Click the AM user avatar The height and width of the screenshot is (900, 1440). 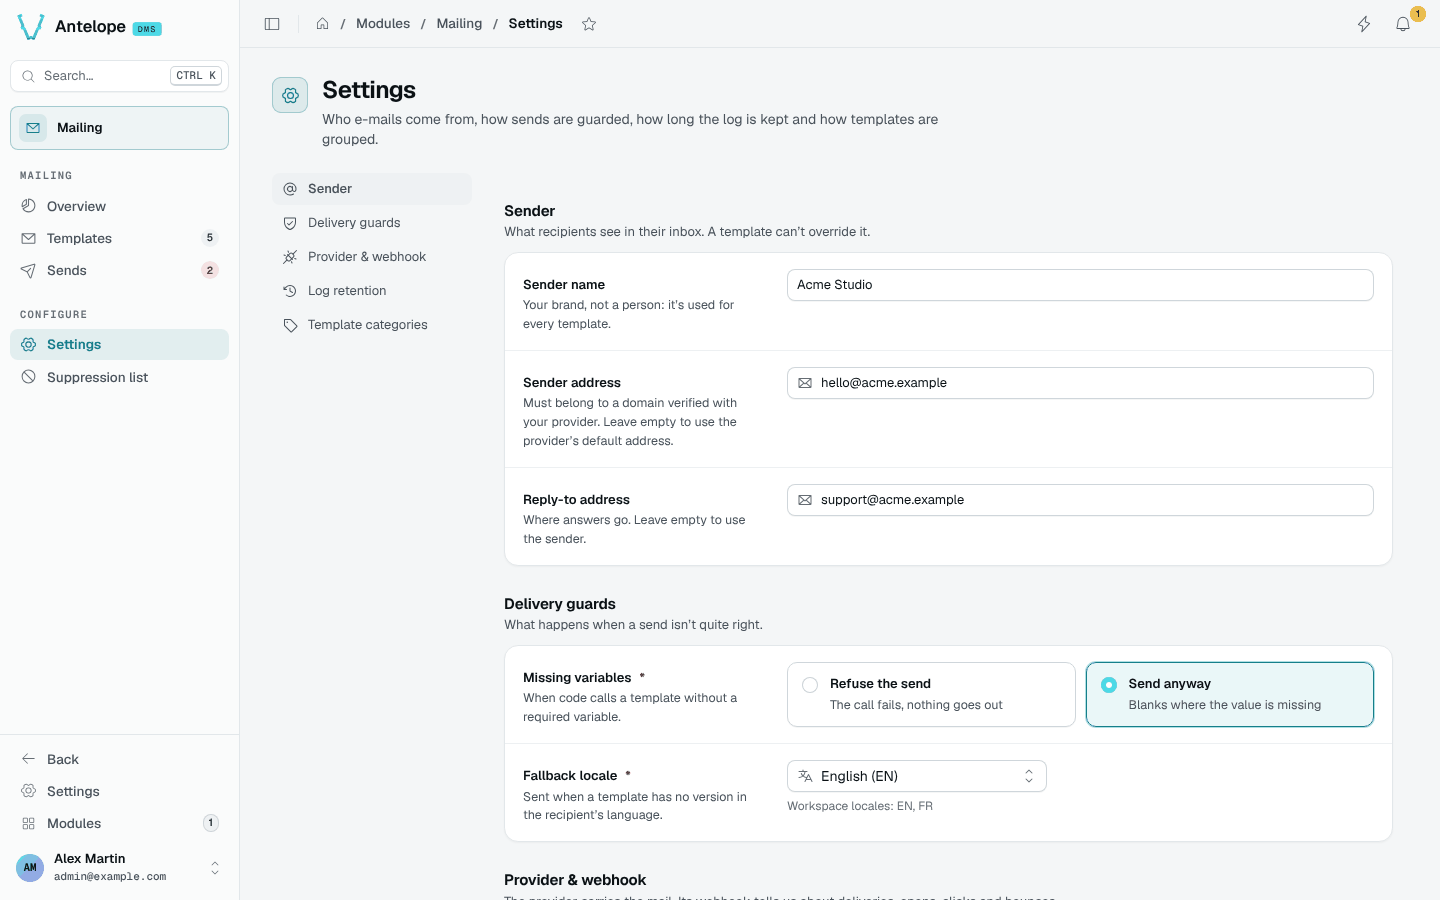pos(30,867)
